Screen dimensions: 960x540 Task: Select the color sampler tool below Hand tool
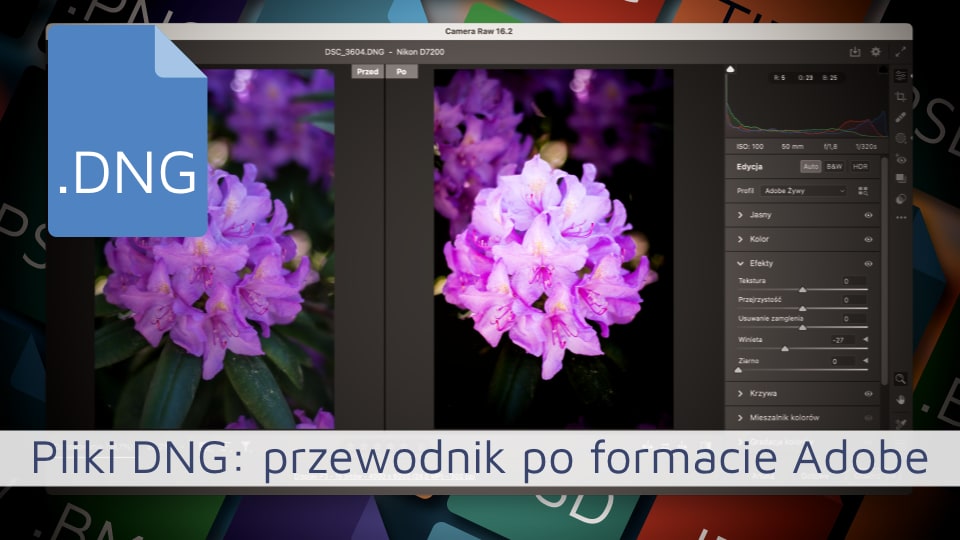(901, 423)
